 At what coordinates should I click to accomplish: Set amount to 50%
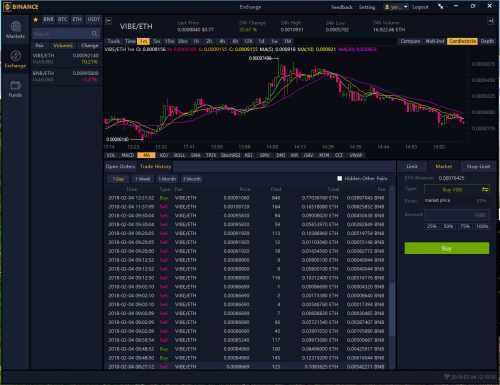point(448,226)
